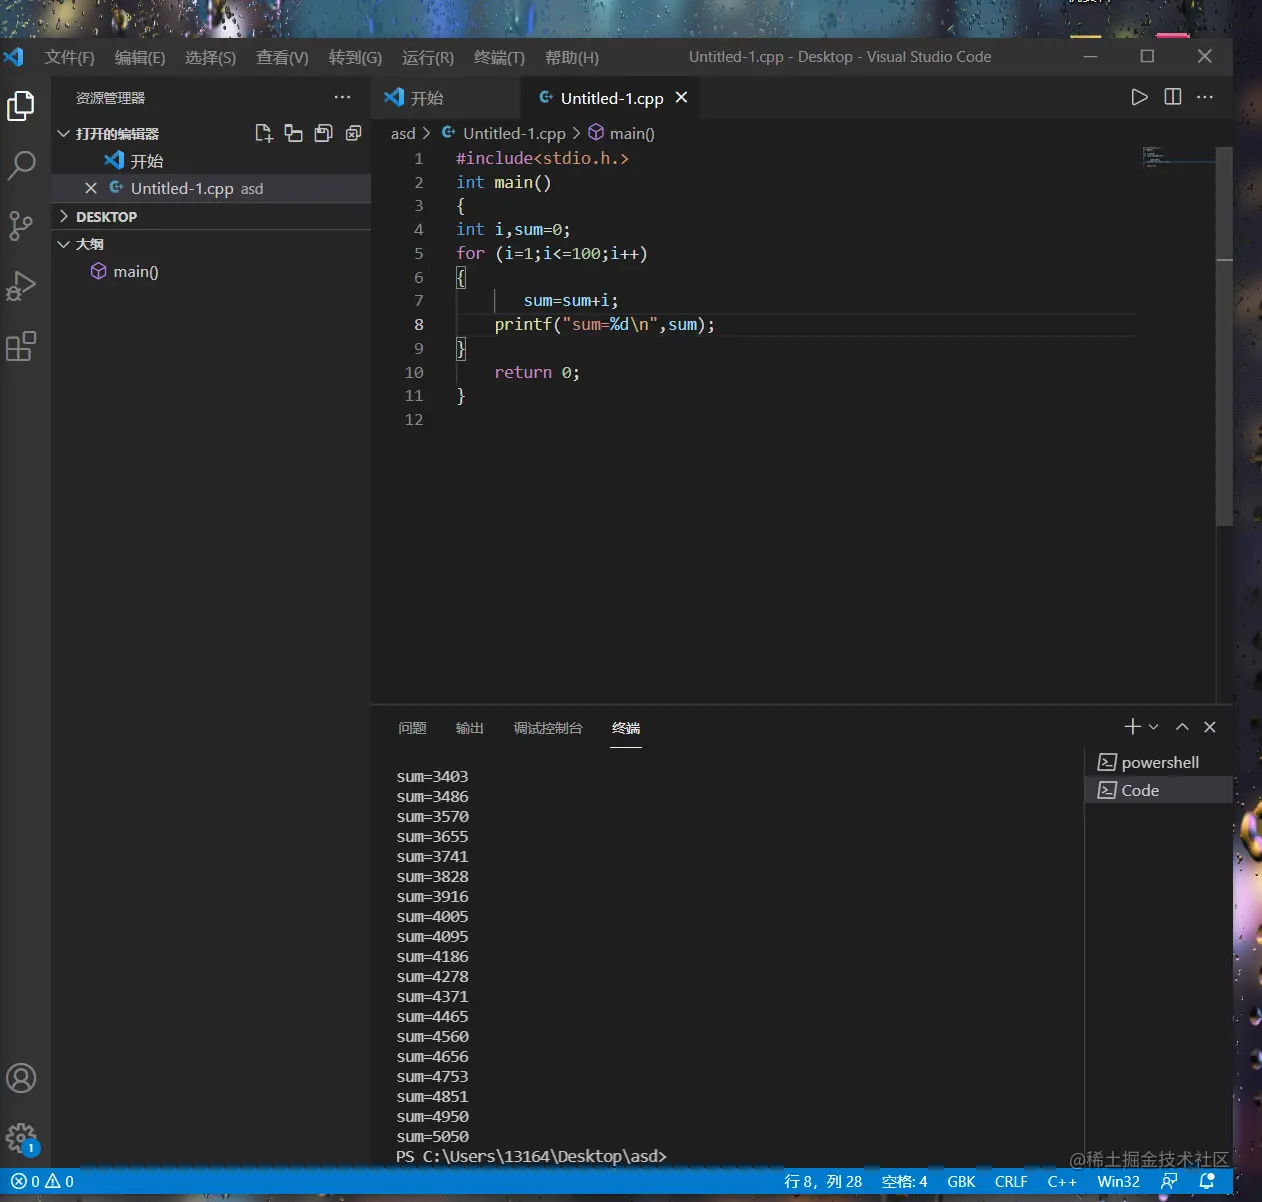Select the C++ language mode
This screenshot has width=1262, height=1202.
click(1062, 1181)
